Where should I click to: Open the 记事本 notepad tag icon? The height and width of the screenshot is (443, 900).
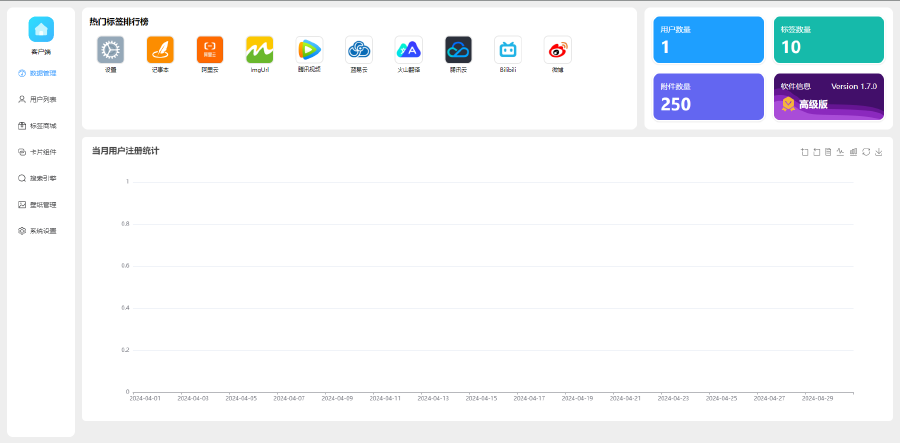tap(160, 49)
